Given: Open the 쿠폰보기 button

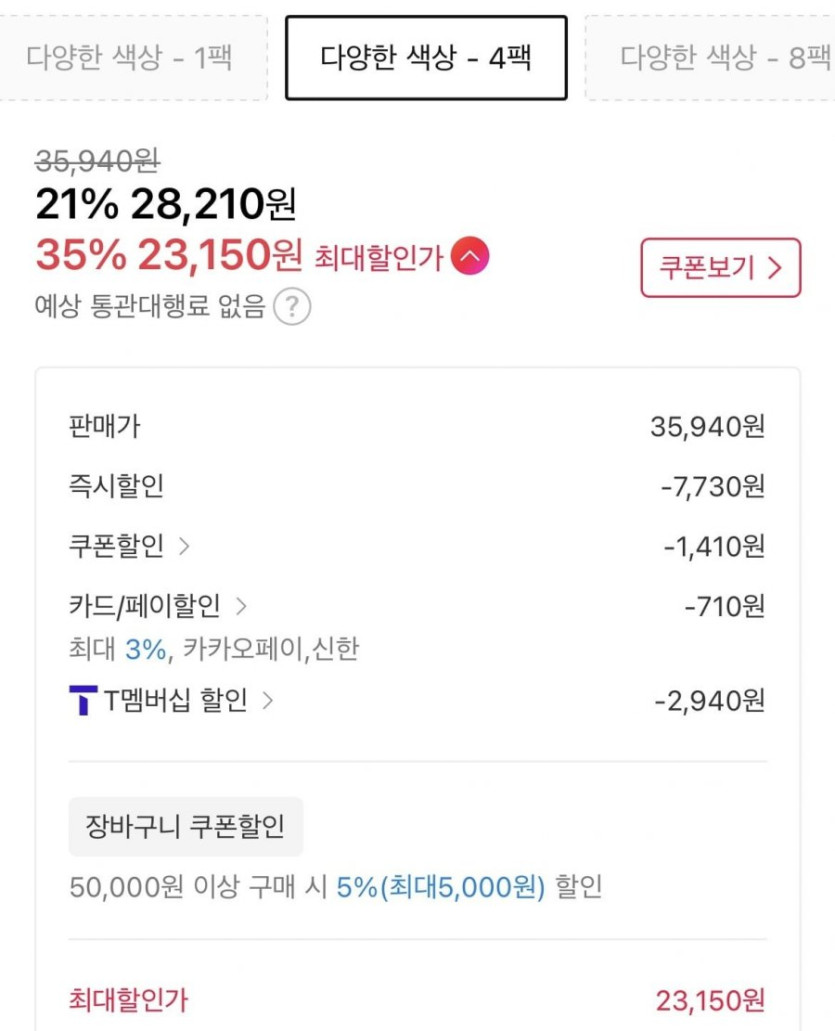Looking at the screenshot, I should click(x=720, y=268).
